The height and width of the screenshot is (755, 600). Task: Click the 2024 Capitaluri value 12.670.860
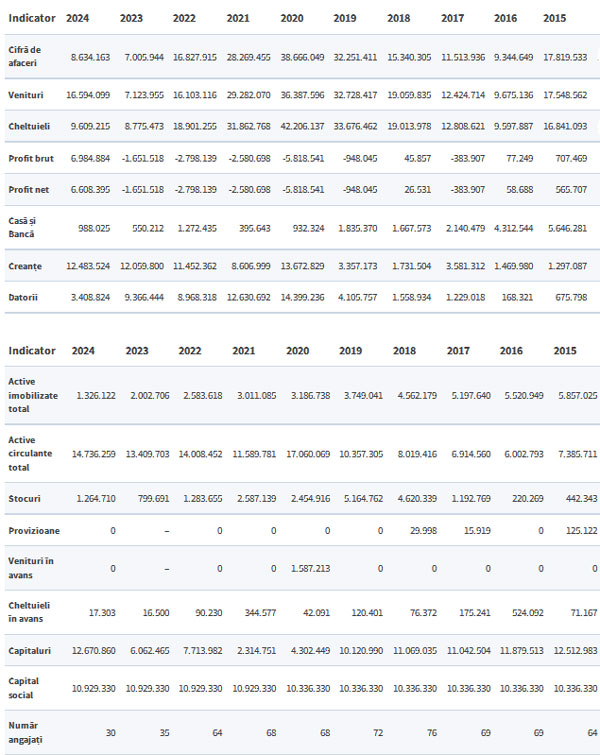click(x=93, y=651)
